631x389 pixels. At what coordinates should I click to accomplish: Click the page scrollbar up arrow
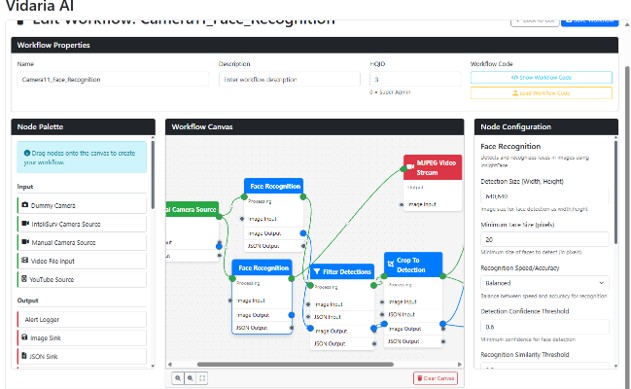pyautogui.click(x=627, y=24)
